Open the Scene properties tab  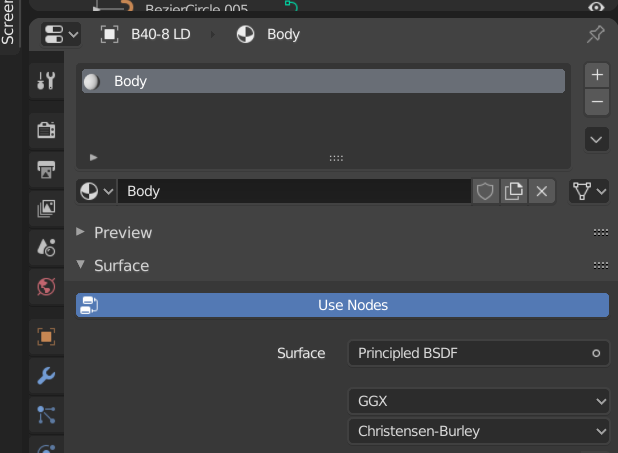click(x=45, y=247)
